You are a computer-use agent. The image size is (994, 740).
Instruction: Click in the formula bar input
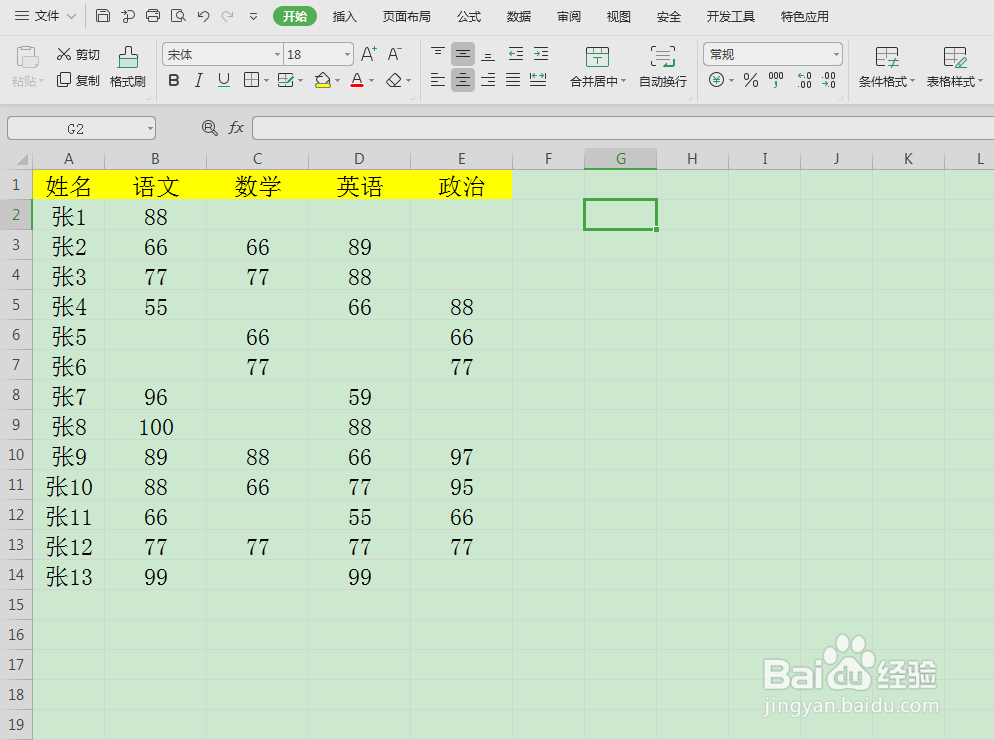click(x=623, y=128)
